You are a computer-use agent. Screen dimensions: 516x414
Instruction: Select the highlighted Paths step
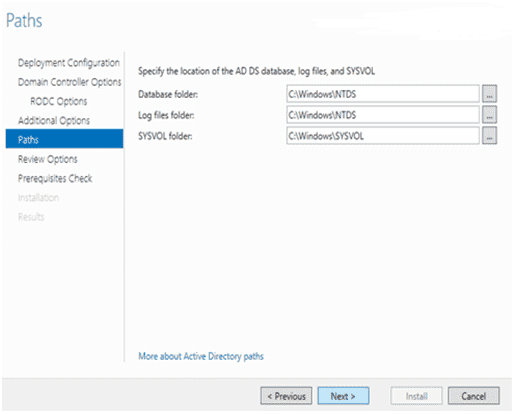[64, 139]
